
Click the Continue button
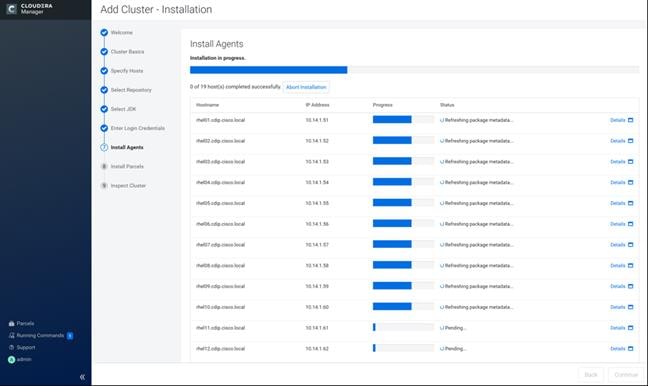pyautogui.click(x=626, y=374)
